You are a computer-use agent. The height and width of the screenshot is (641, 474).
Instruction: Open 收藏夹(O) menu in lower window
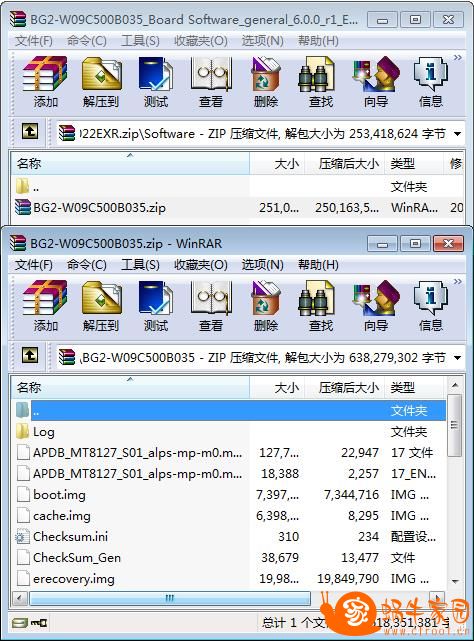click(x=201, y=265)
